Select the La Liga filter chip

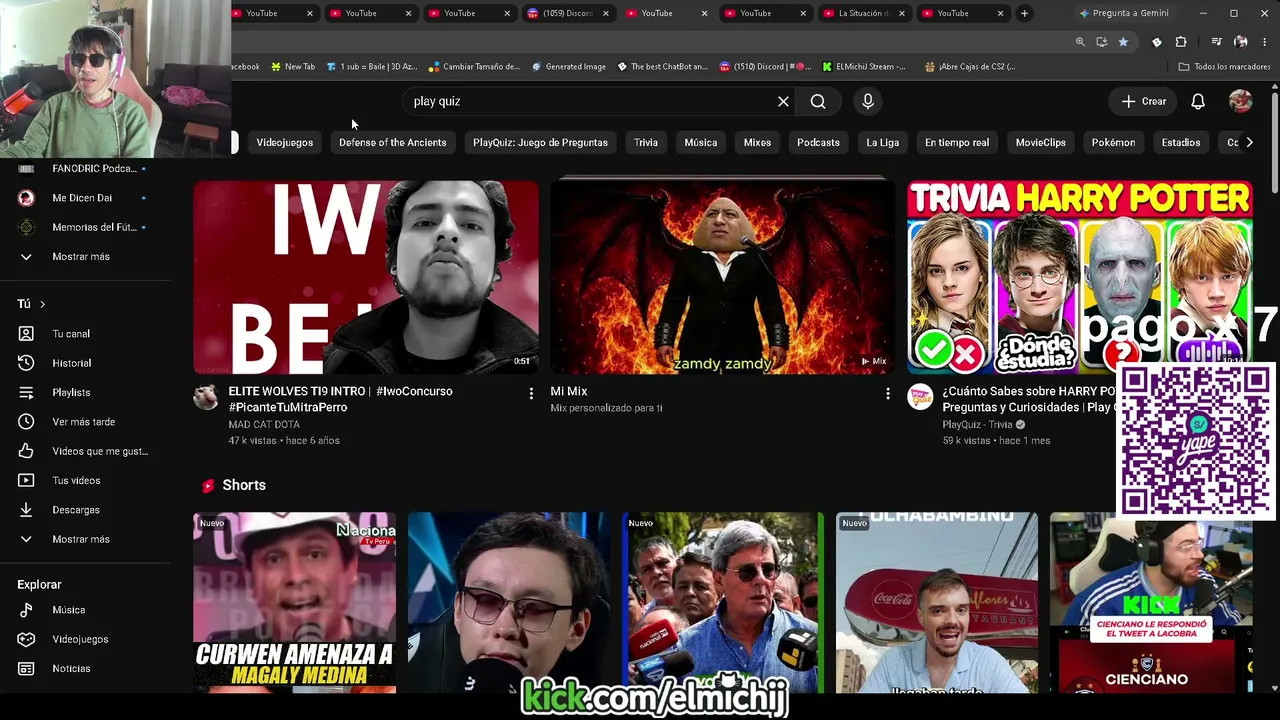point(882,142)
